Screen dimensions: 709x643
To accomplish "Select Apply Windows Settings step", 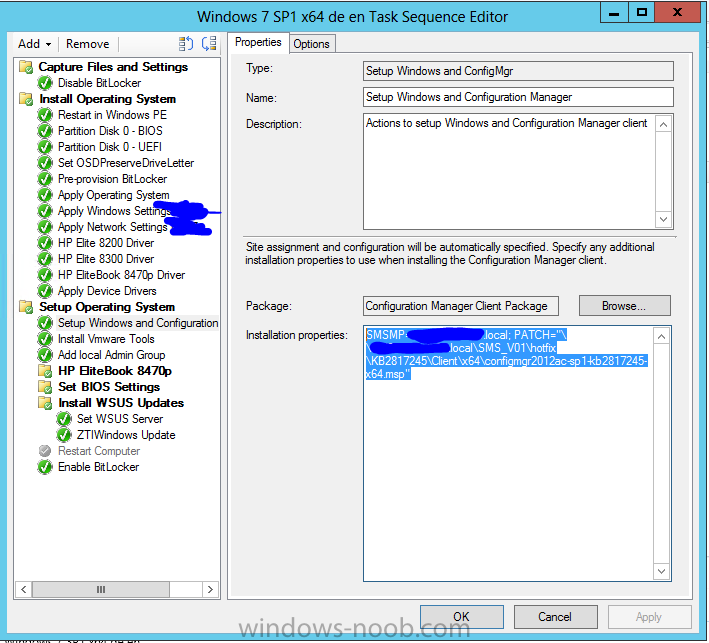I will tap(114, 211).
